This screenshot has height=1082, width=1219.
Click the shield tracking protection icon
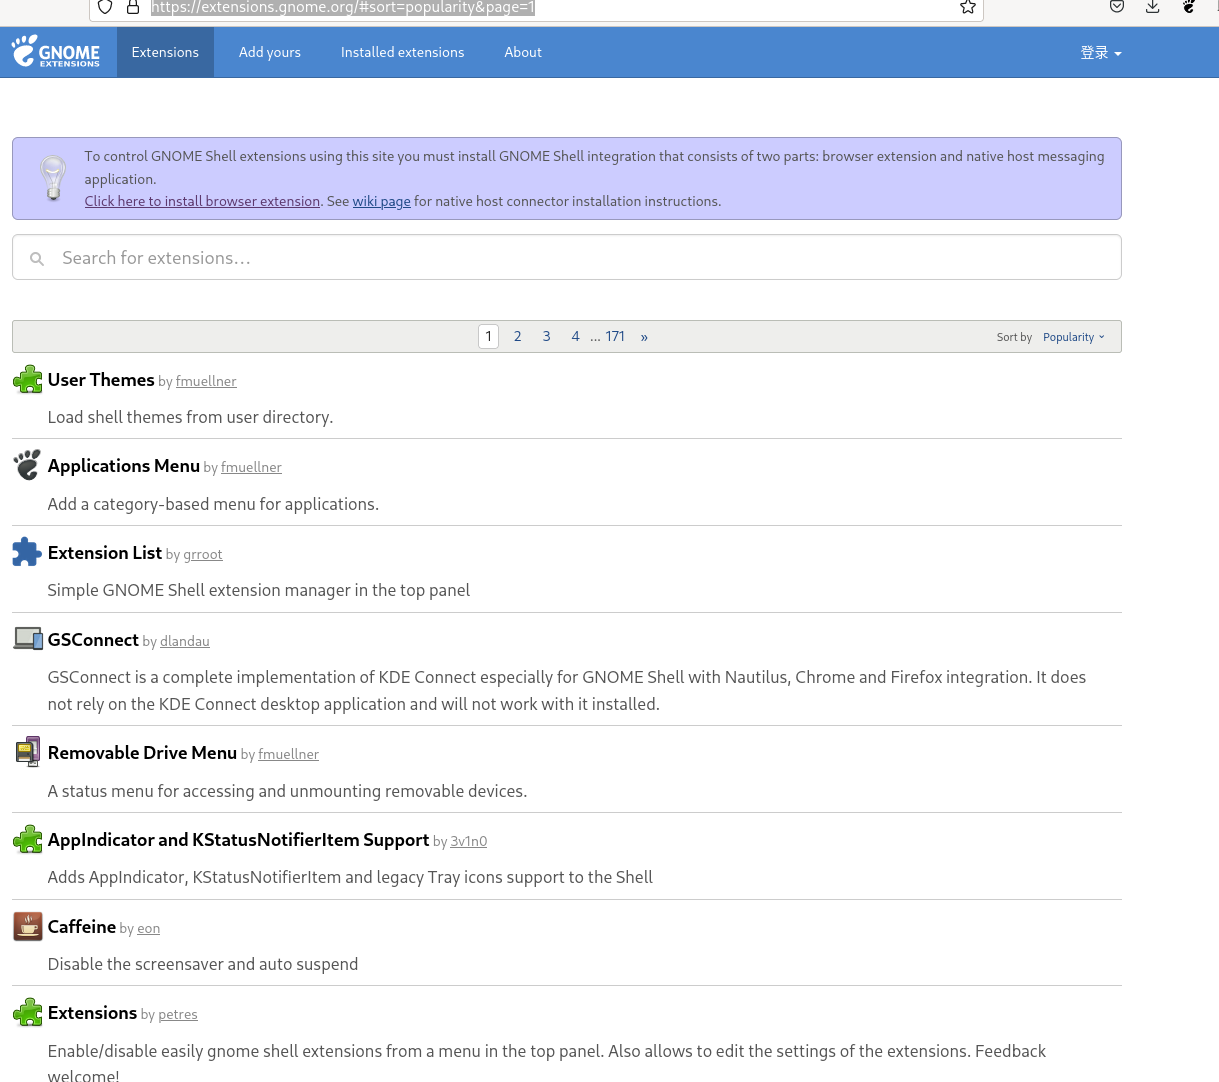tap(105, 7)
